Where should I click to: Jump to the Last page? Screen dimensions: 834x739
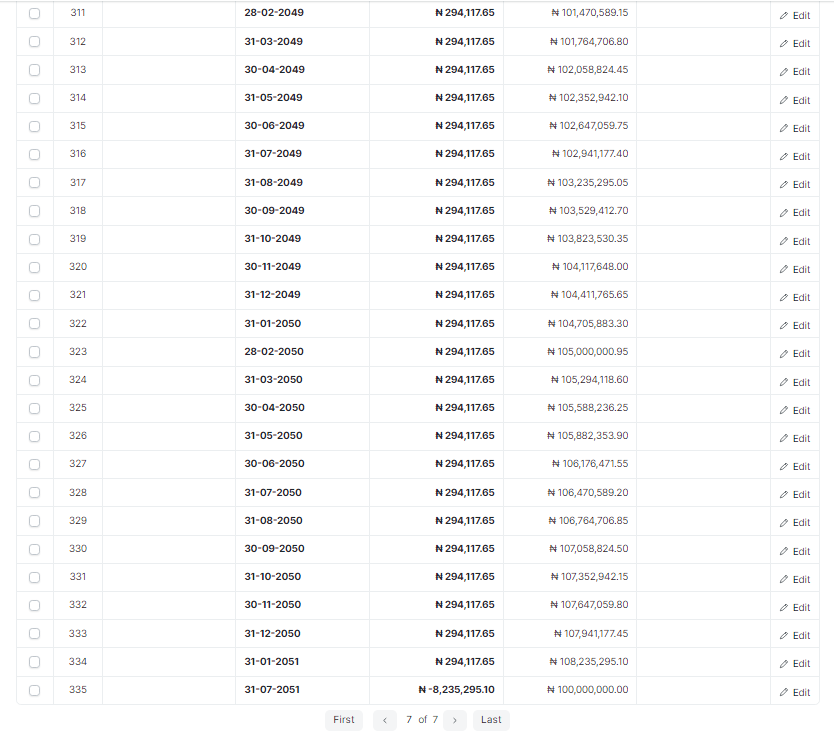pyautogui.click(x=491, y=720)
